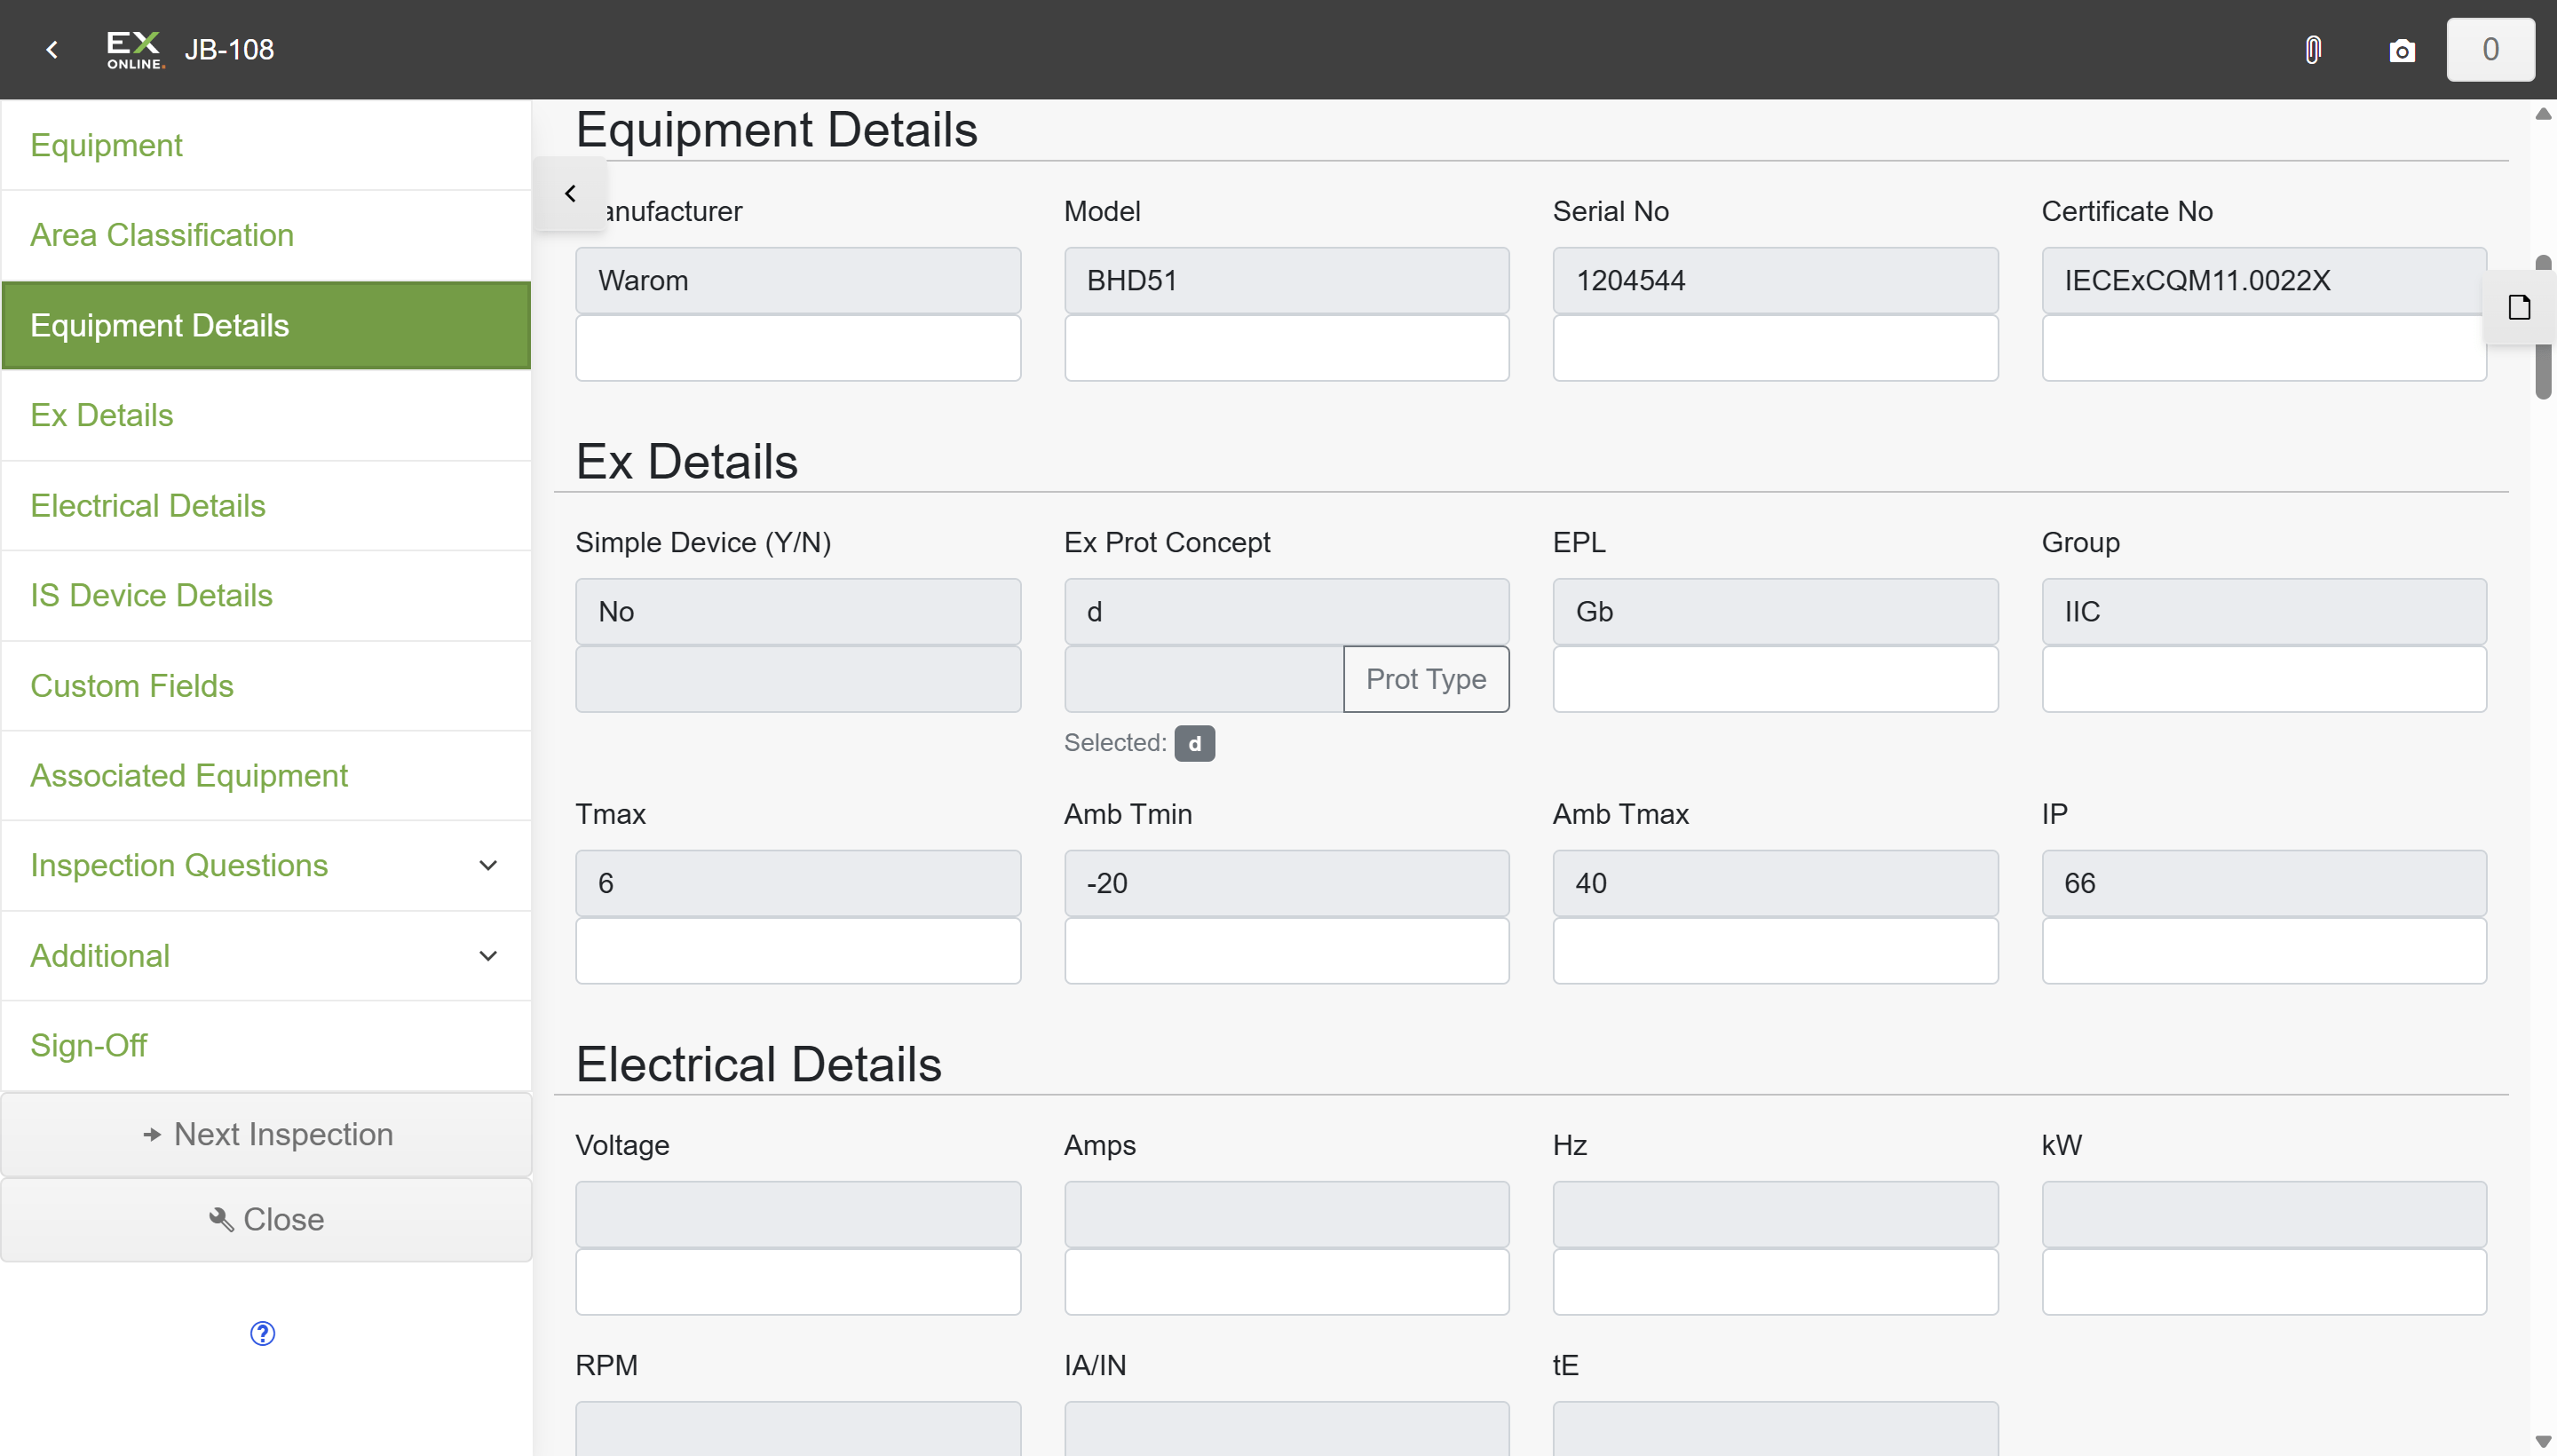Image resolution: width=2557 pixels, height=1456 pixels.
Task: Expand the Additional menu
Action: (266, 955)
